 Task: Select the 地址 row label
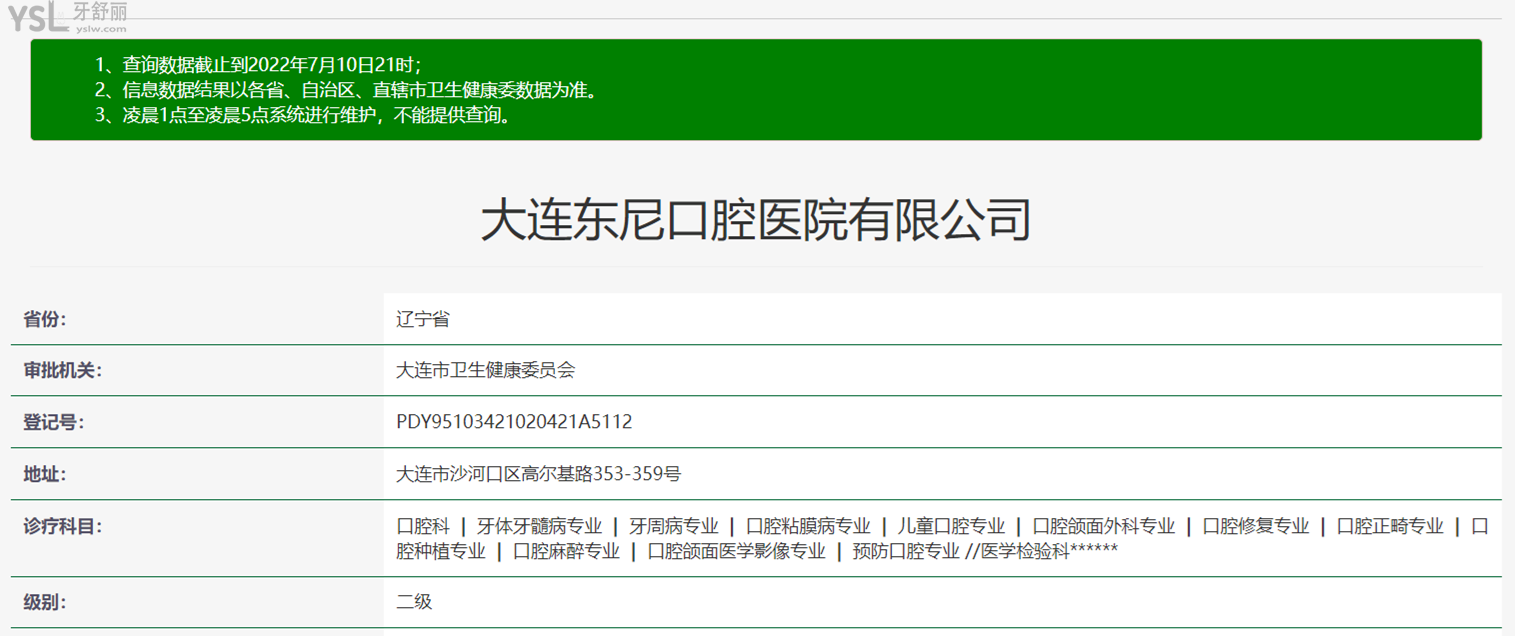[x=45, y=474]
